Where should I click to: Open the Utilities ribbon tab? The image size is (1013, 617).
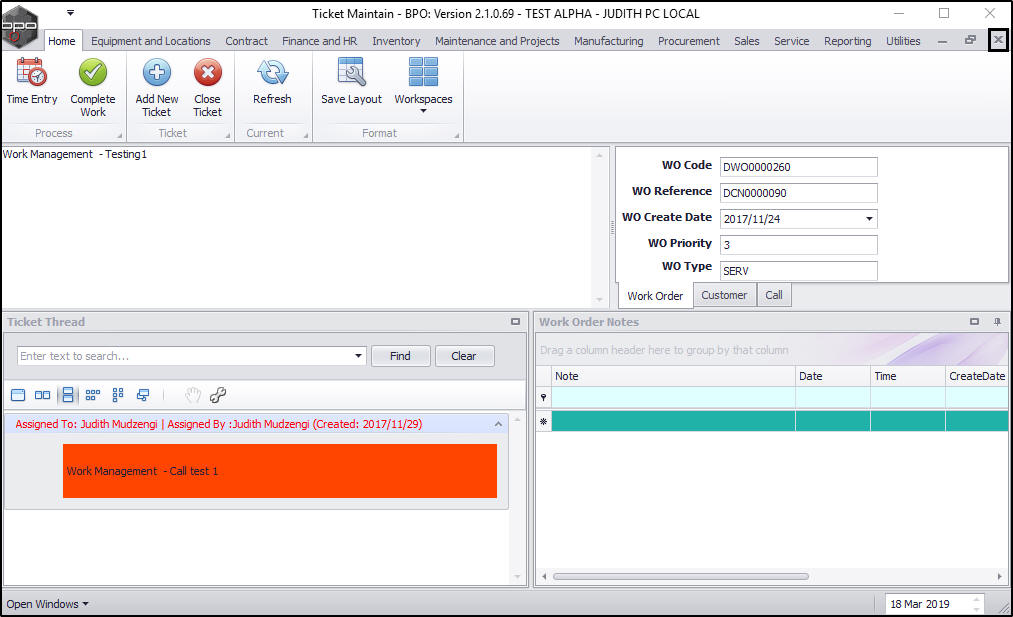pyautogui.click(x=903, y=41)
